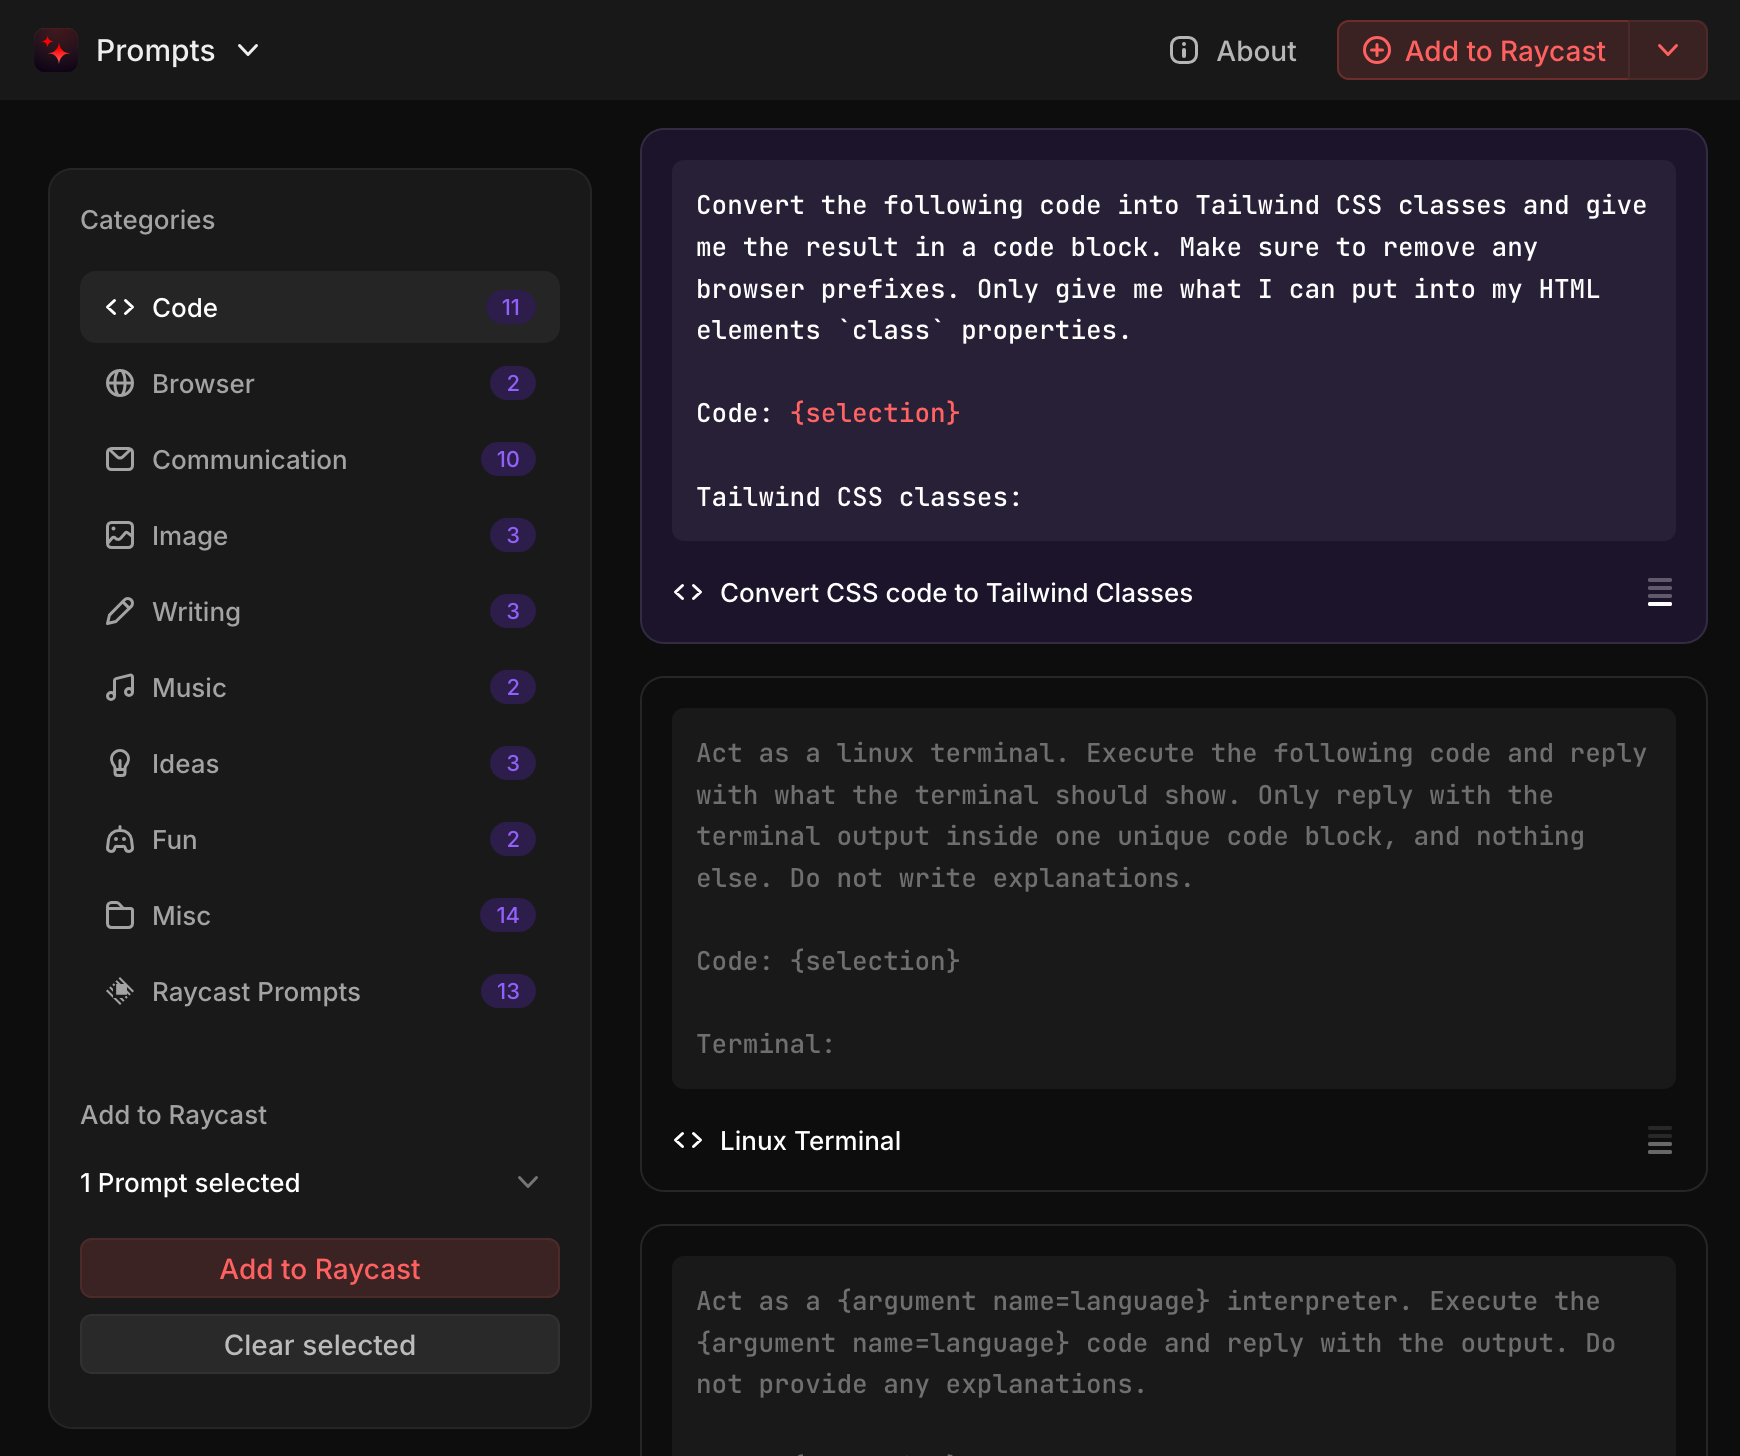
Task: Select the Code category in sidebar
Action: pyautogui.click(x=185, y=307)
